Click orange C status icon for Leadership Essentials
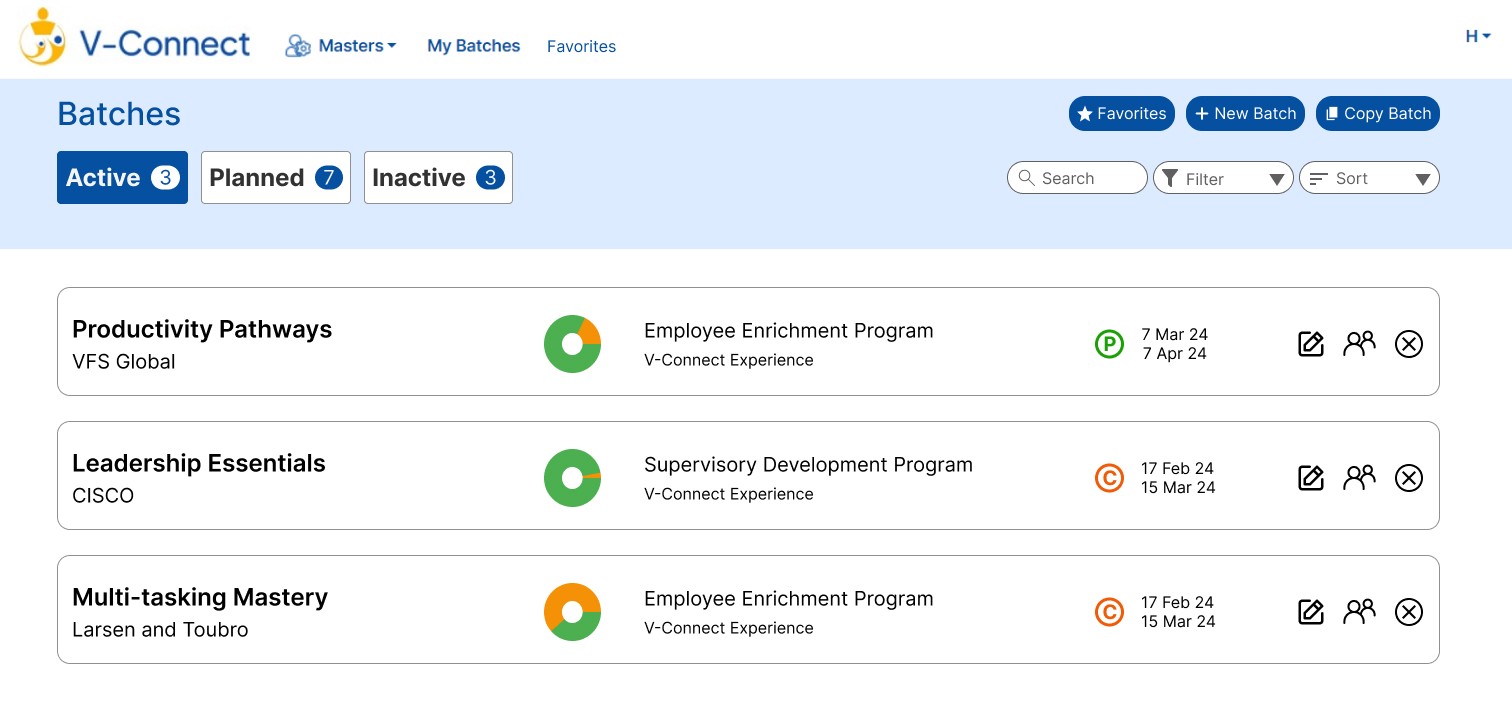This screenshot has height=701, width=1512. [x=1109, y=478]
